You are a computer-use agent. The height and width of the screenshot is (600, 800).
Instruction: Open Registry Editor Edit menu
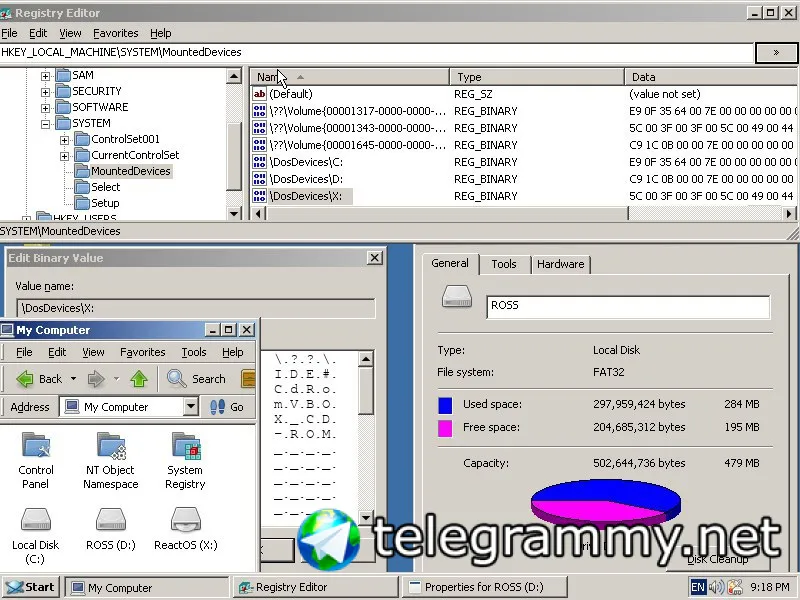pos(38,33)
